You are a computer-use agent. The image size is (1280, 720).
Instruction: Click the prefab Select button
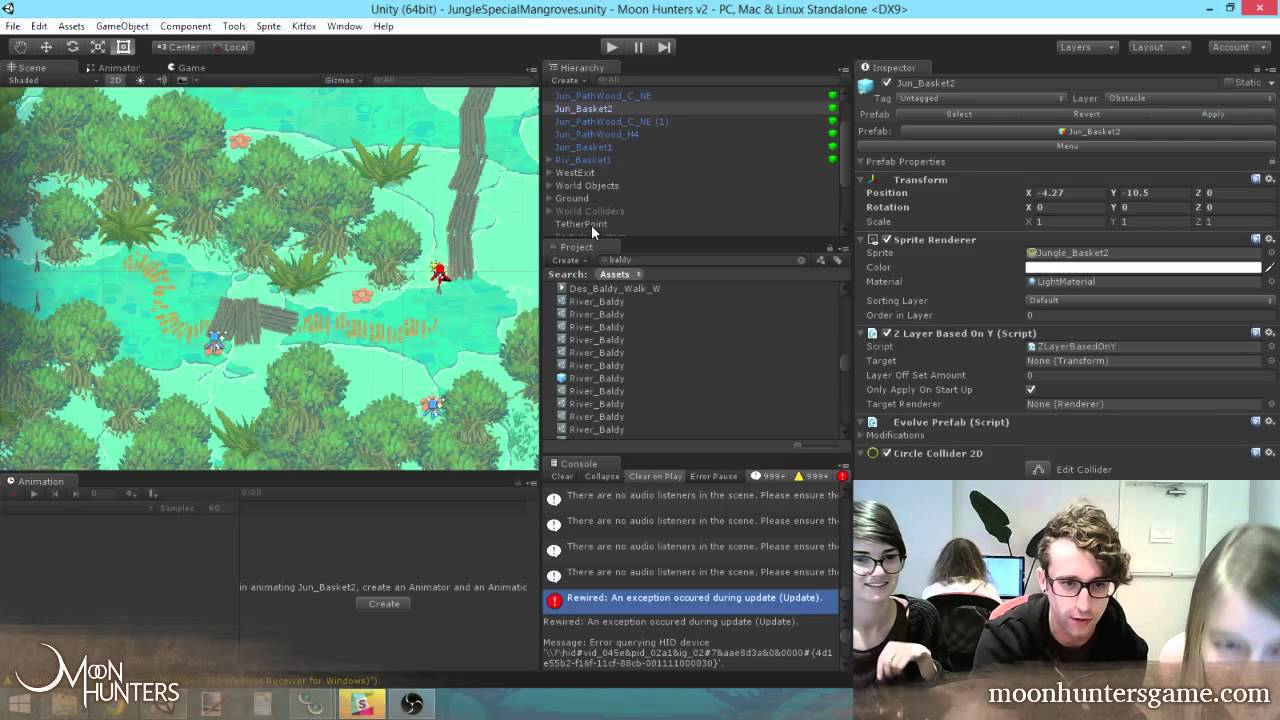click(x=959, y=115)
